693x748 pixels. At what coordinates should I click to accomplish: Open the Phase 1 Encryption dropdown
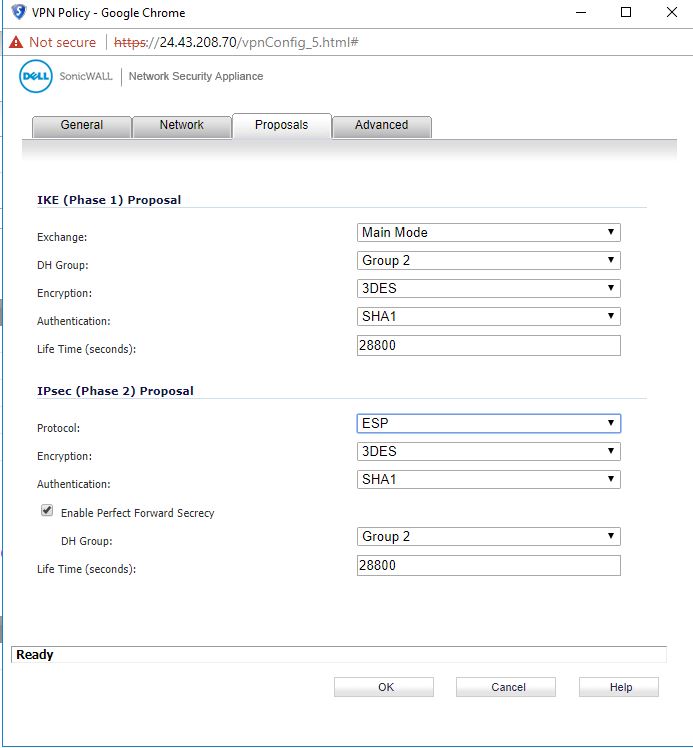(488, 289)
